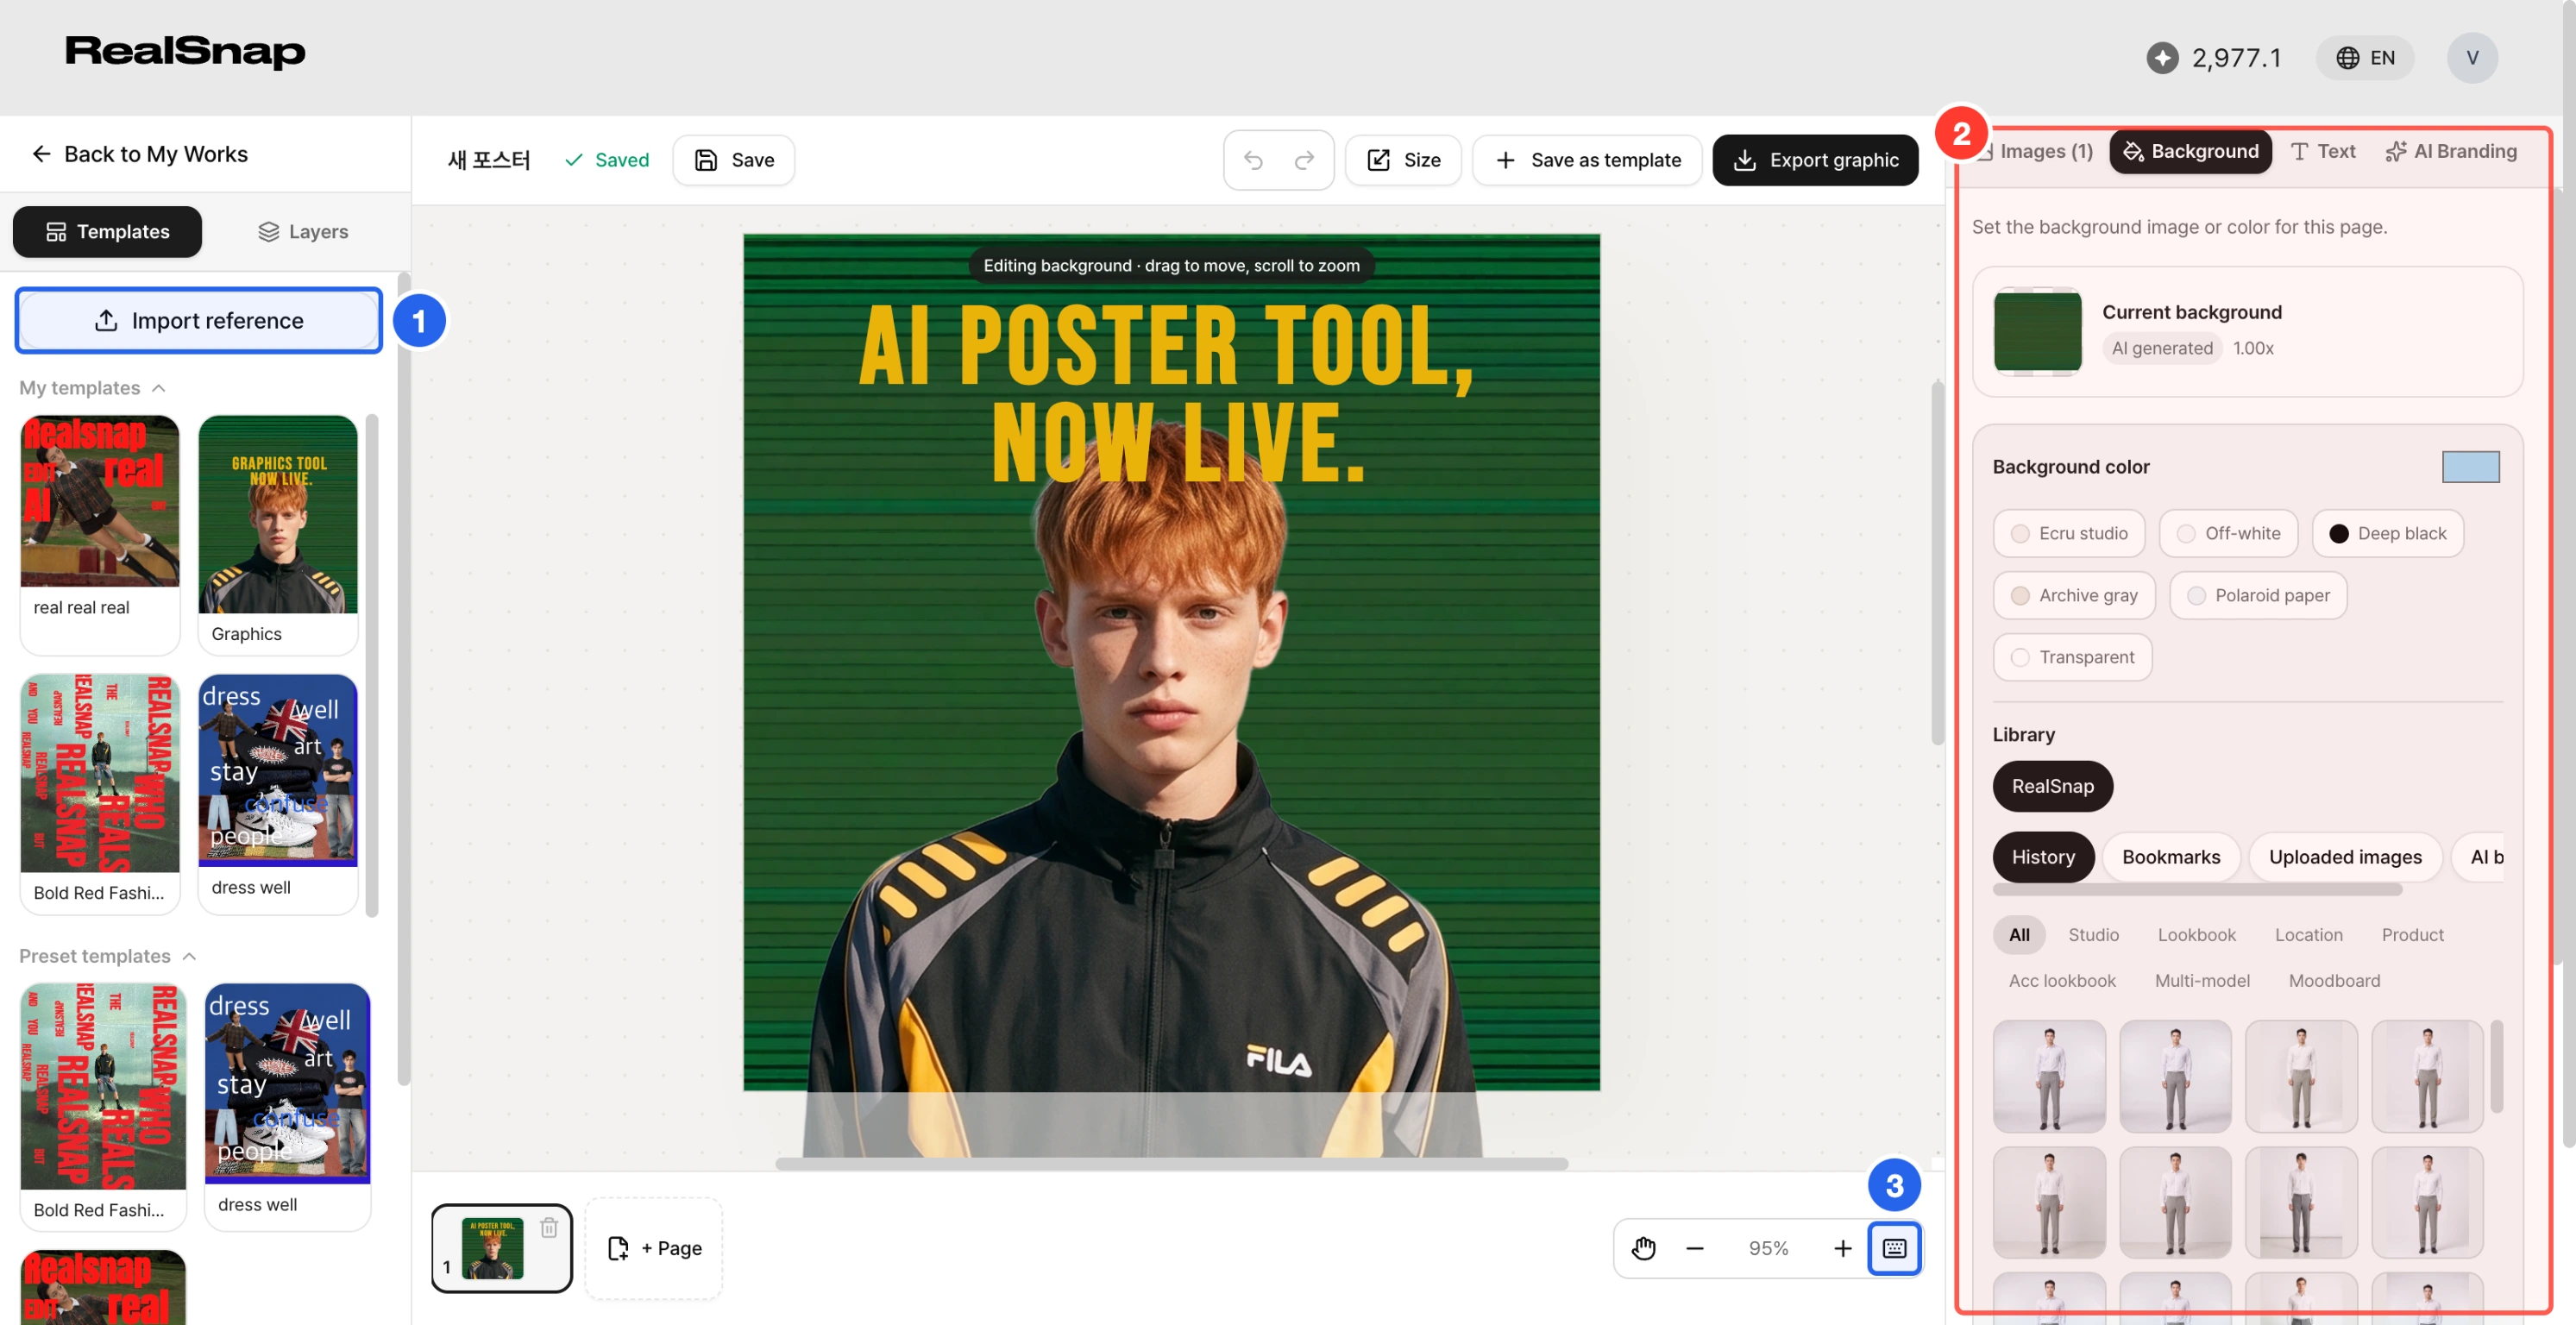2576x1325 pixels.
Task: Select the Ecru studio background color
Action: [2069, 533]
